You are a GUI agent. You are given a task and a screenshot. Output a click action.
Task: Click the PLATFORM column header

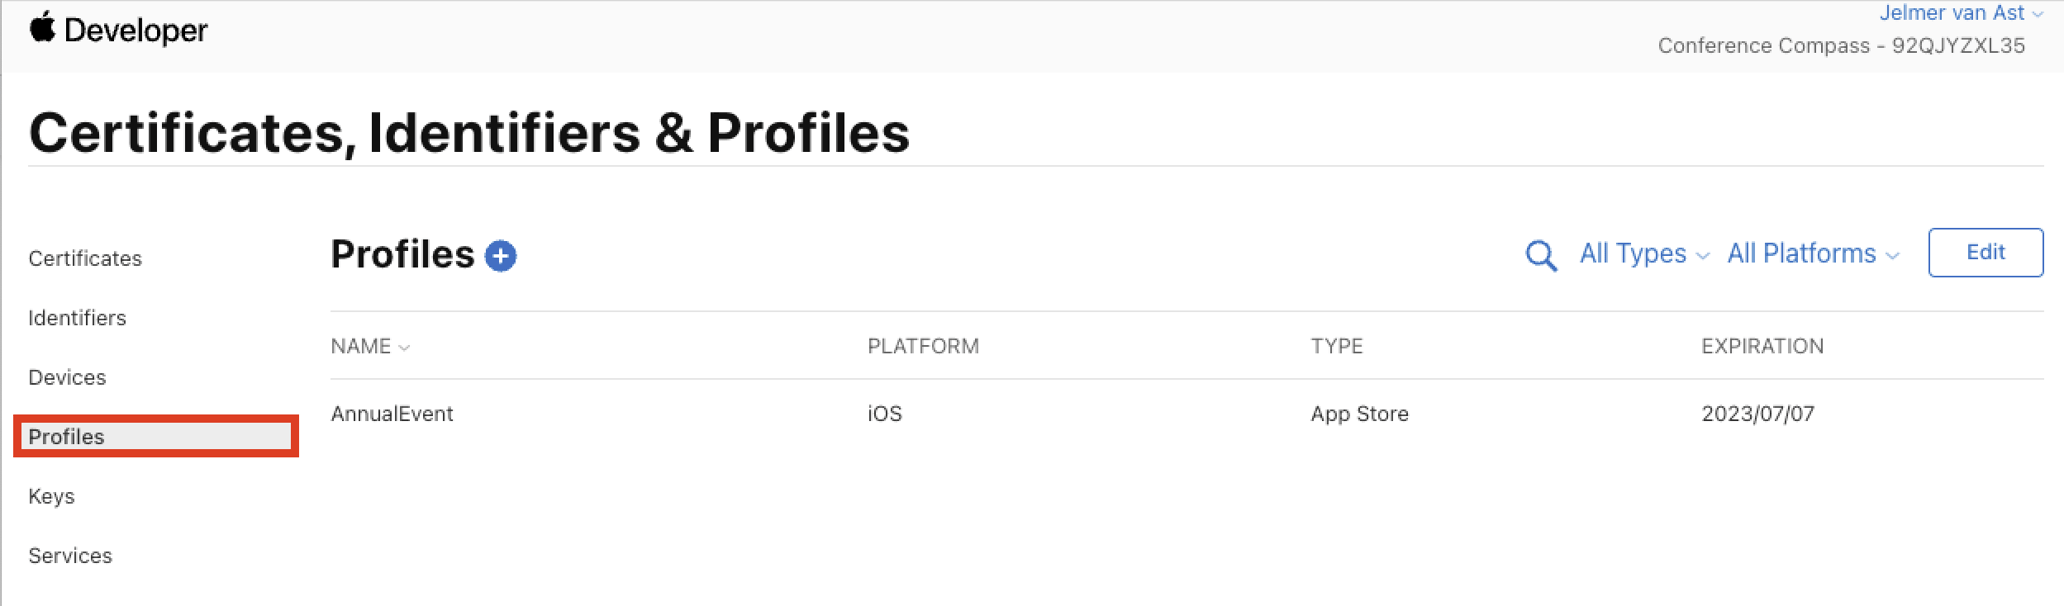(923, 346)
